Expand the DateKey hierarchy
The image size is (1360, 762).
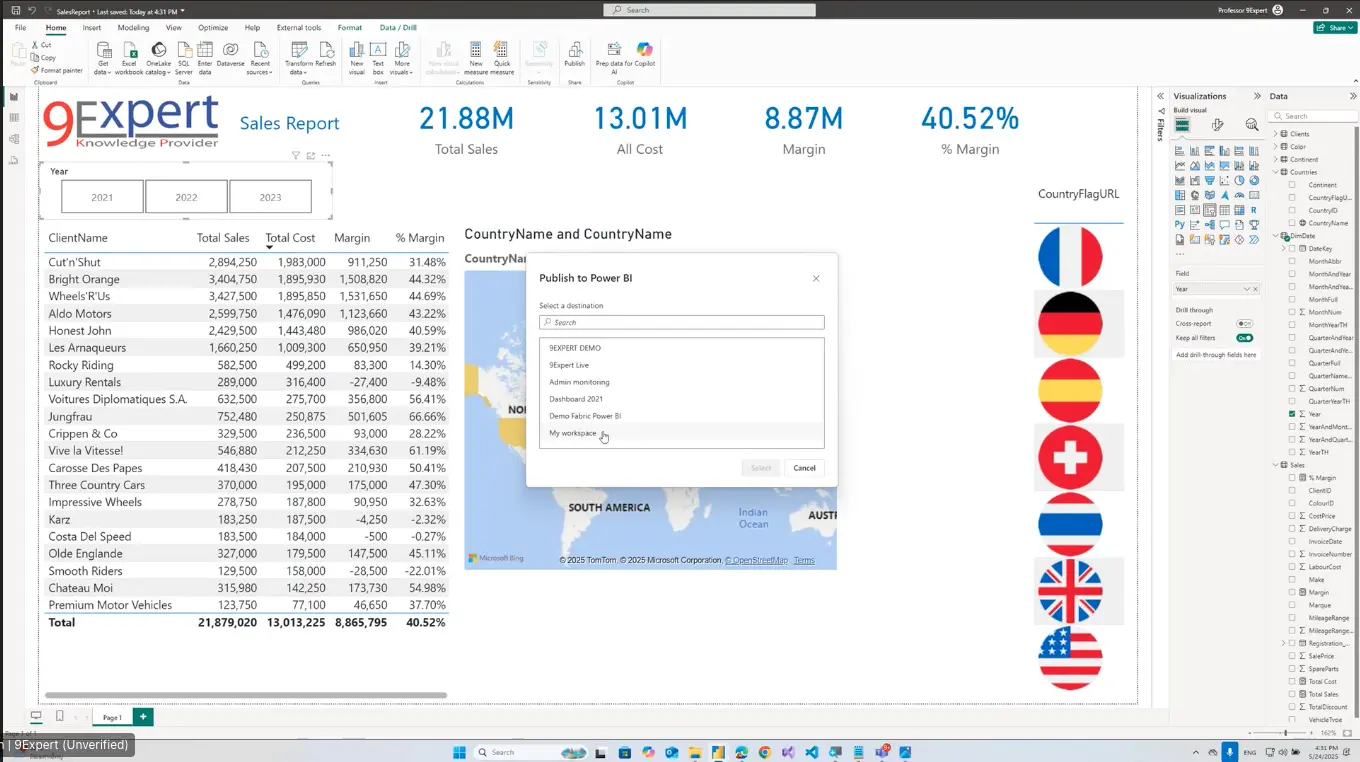[1283, 248]
